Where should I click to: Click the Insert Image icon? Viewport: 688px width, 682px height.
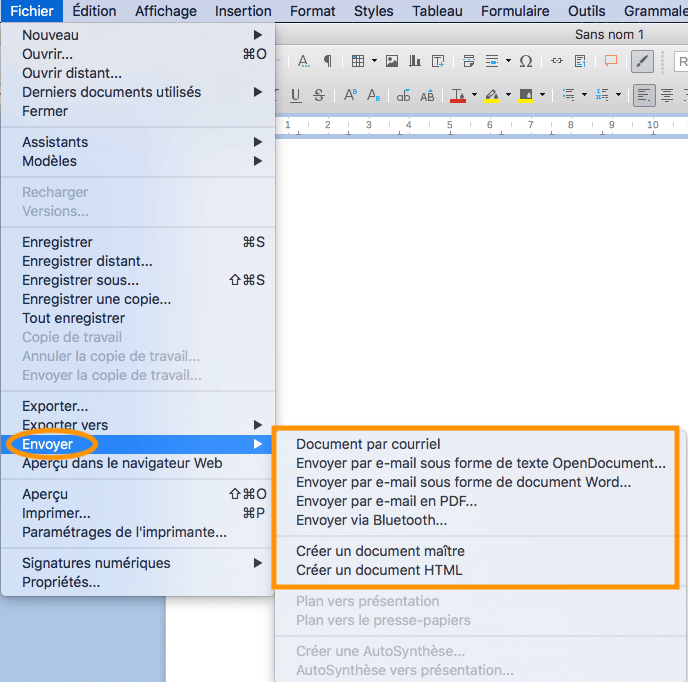392,61
